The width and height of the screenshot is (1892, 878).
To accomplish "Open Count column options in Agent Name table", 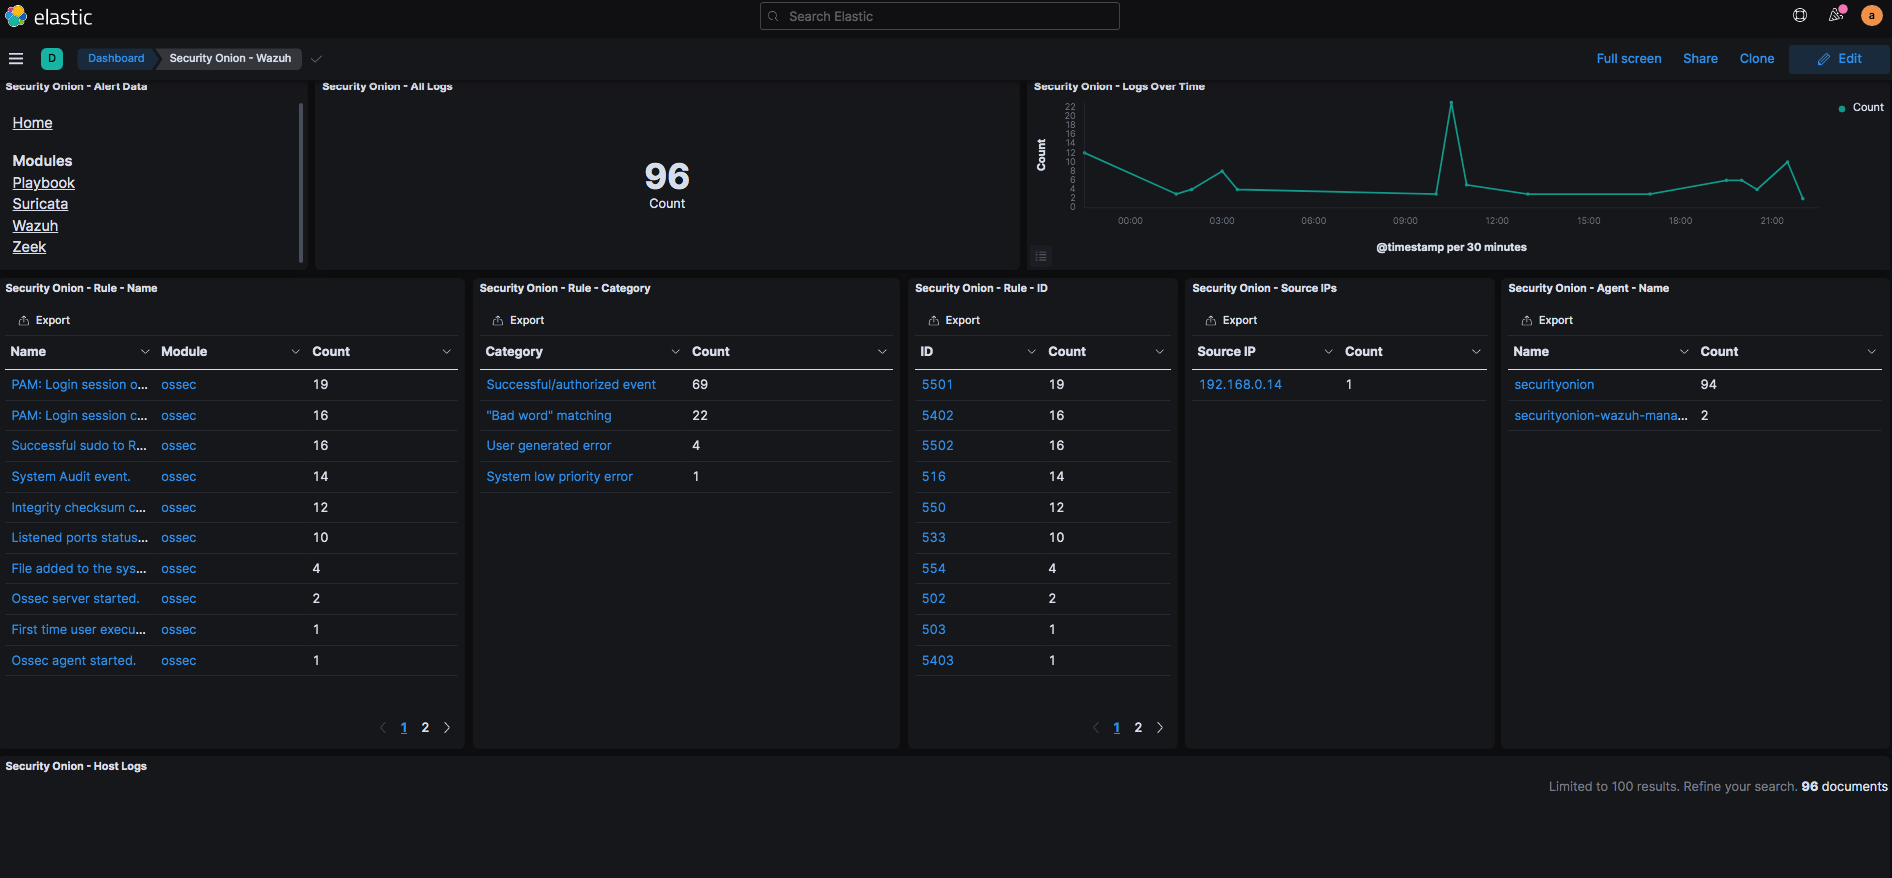I will 1872,351.
